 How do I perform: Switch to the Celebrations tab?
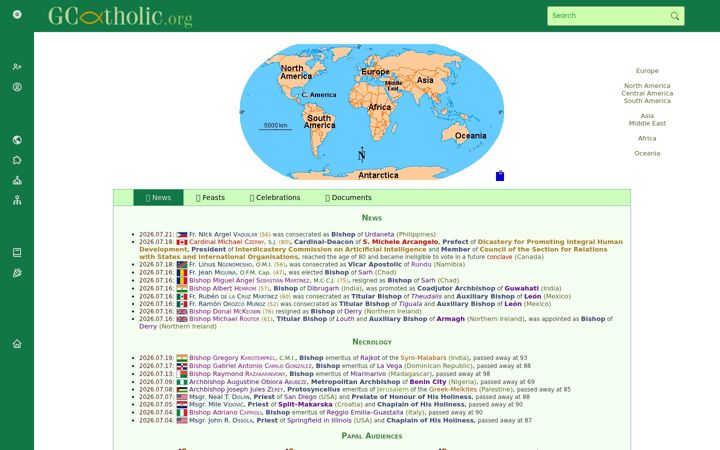275,197
